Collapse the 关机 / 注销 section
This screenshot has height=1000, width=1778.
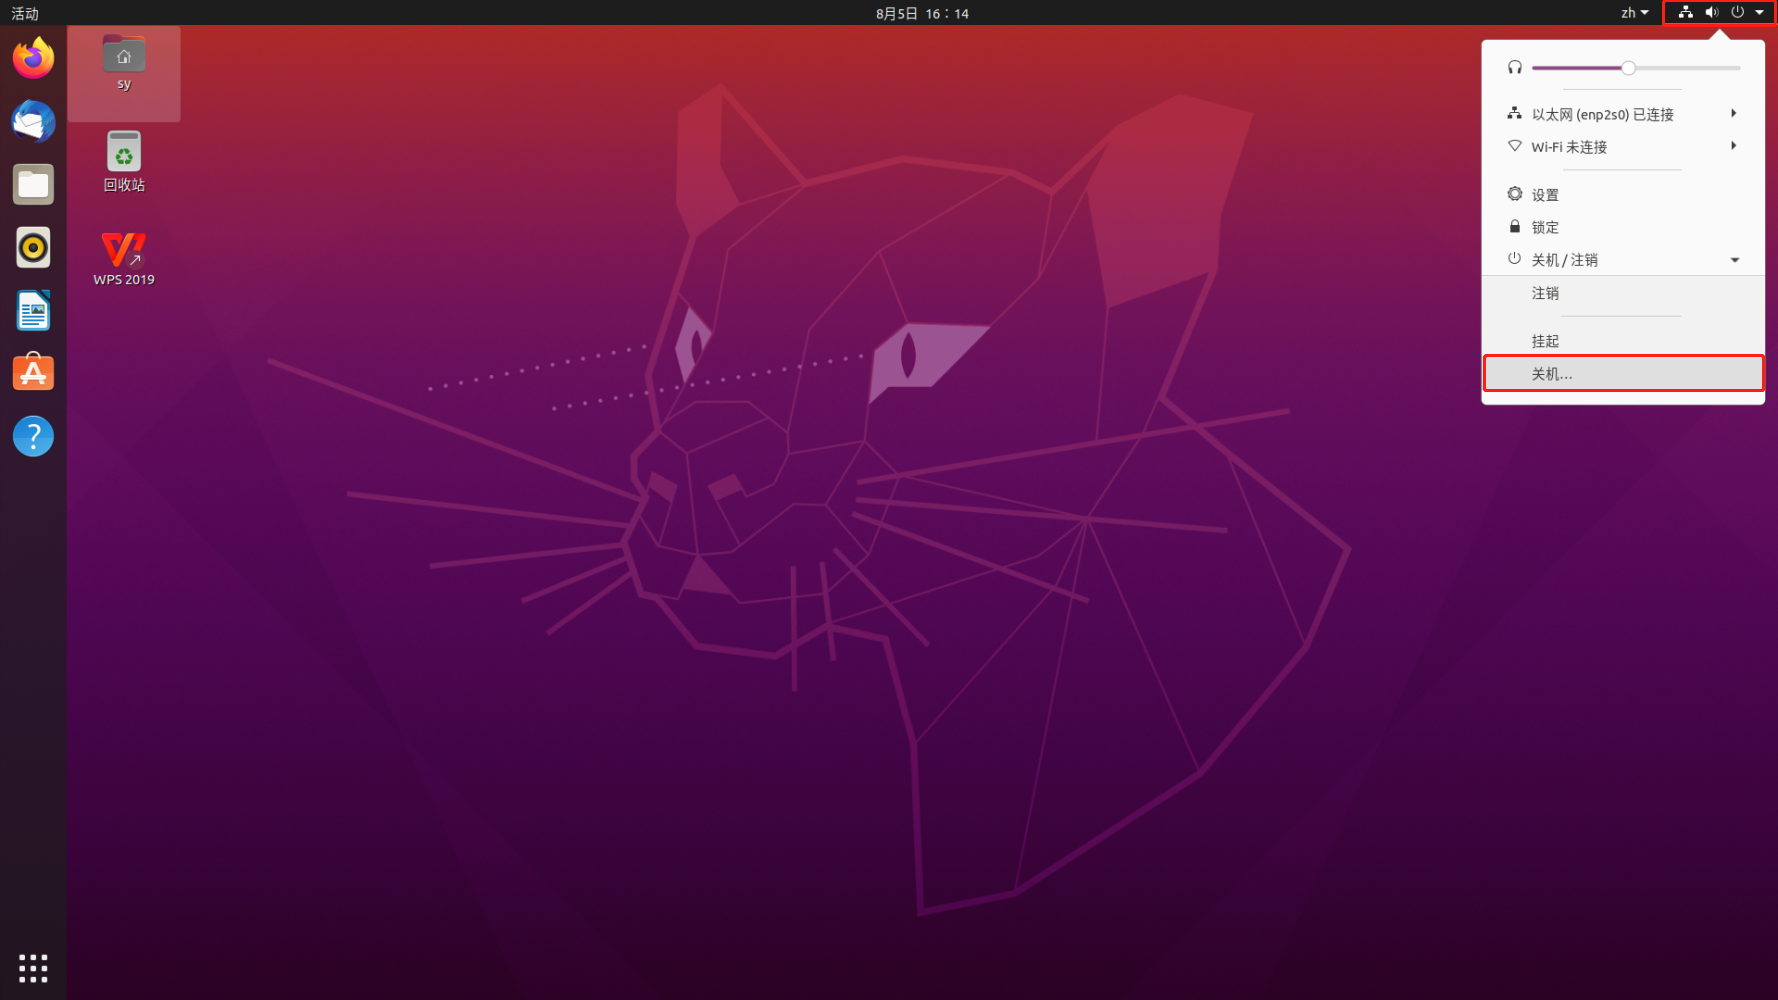point(1622,260)
